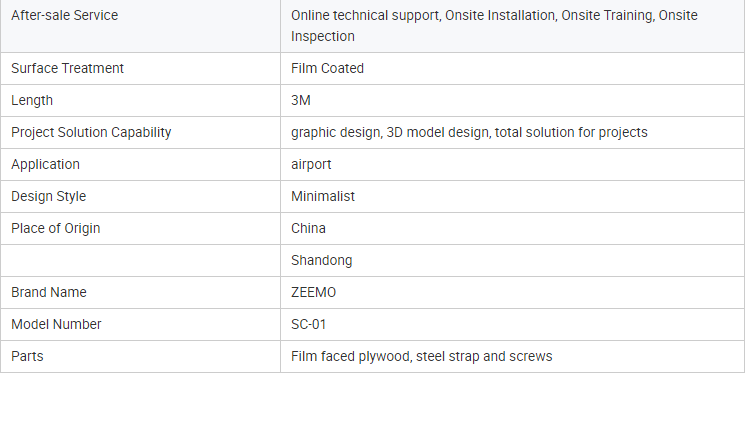This screenshot has height=431, width=750.
Task: Click the Project Solution Capability label
Action: tap(91, 133)
